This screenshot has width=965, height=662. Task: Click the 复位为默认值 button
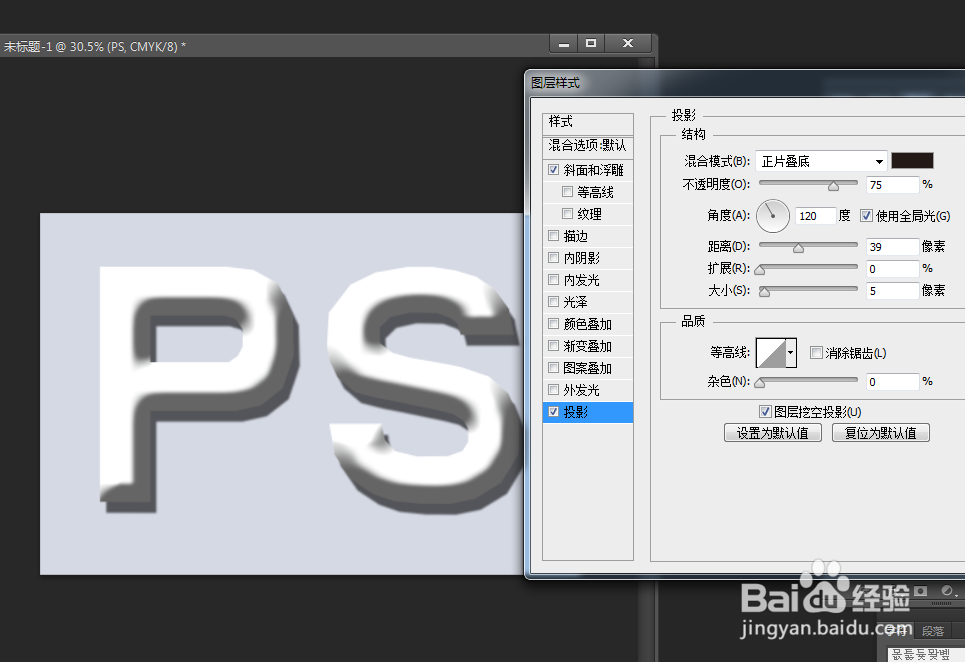coord(881,433)
